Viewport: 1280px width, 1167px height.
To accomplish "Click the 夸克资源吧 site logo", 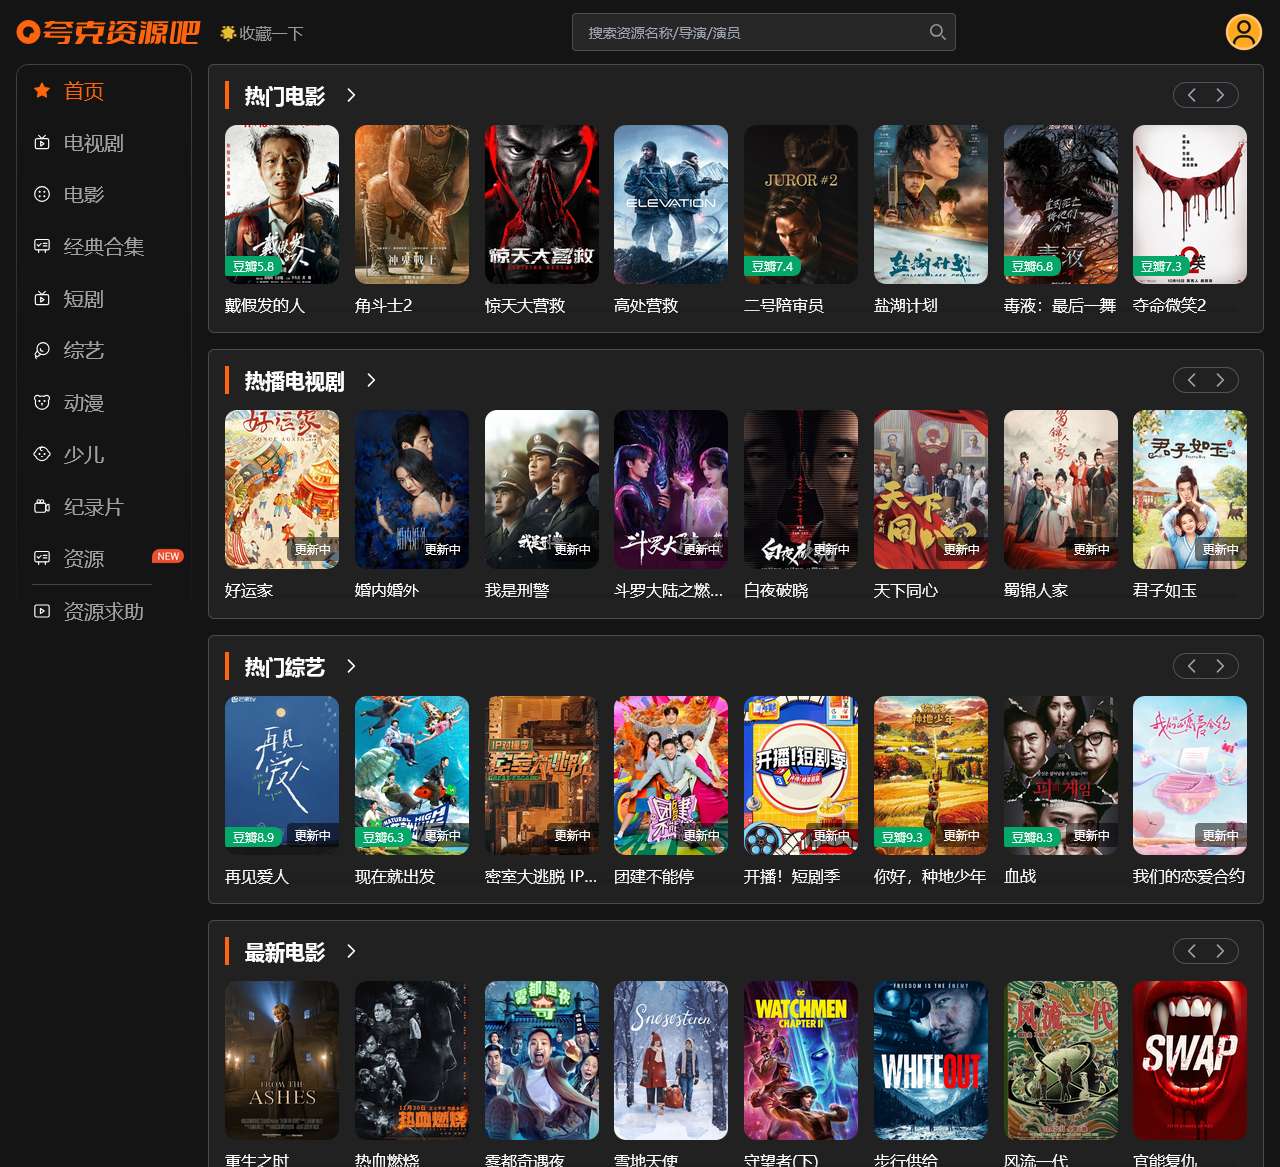I will click(108, 32).
